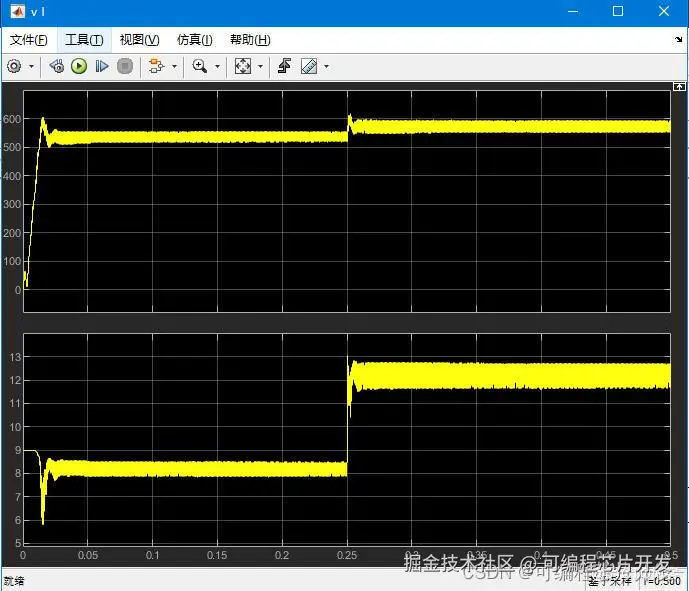Expand the measurements dropdown arrow

tap(326, 67)
